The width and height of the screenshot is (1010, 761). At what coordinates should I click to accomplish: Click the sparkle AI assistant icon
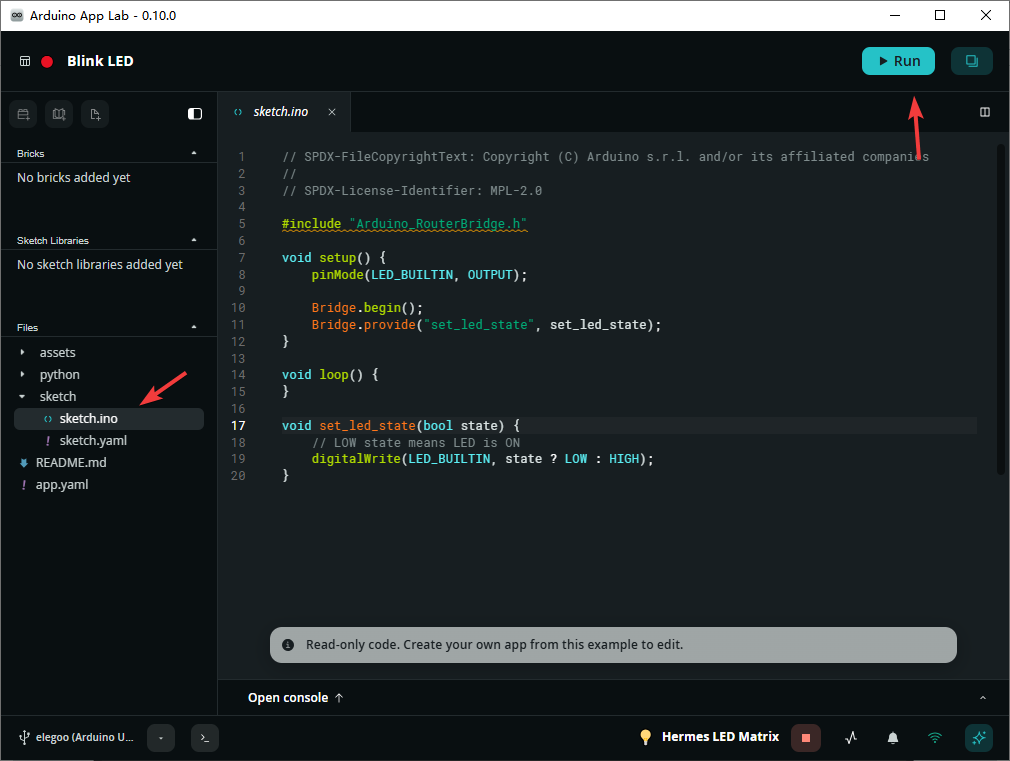[x=978, y=738]
